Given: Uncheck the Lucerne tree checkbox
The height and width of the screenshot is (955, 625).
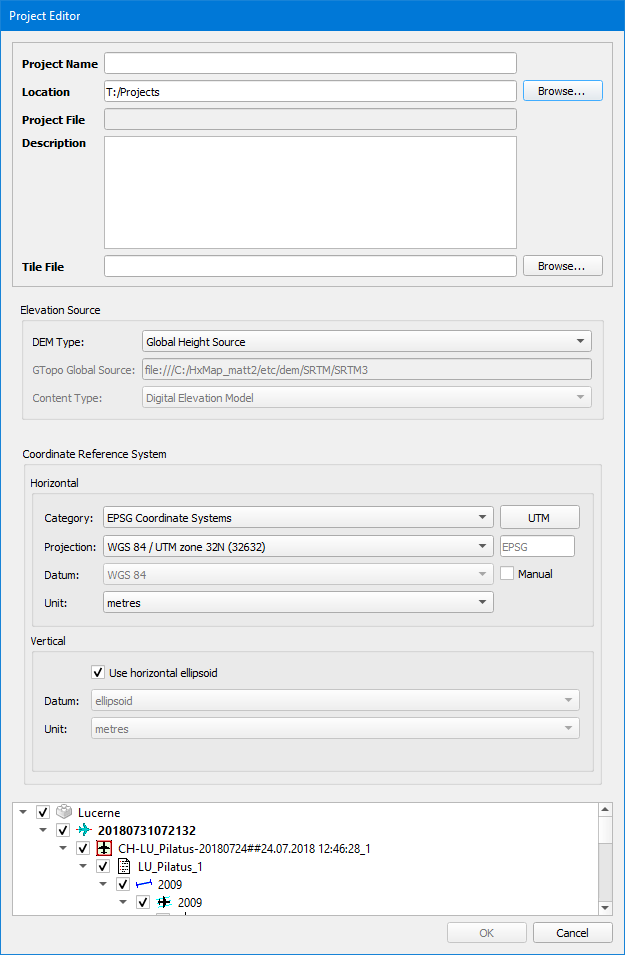Looking at the screenshot, I should pos(43,812).
